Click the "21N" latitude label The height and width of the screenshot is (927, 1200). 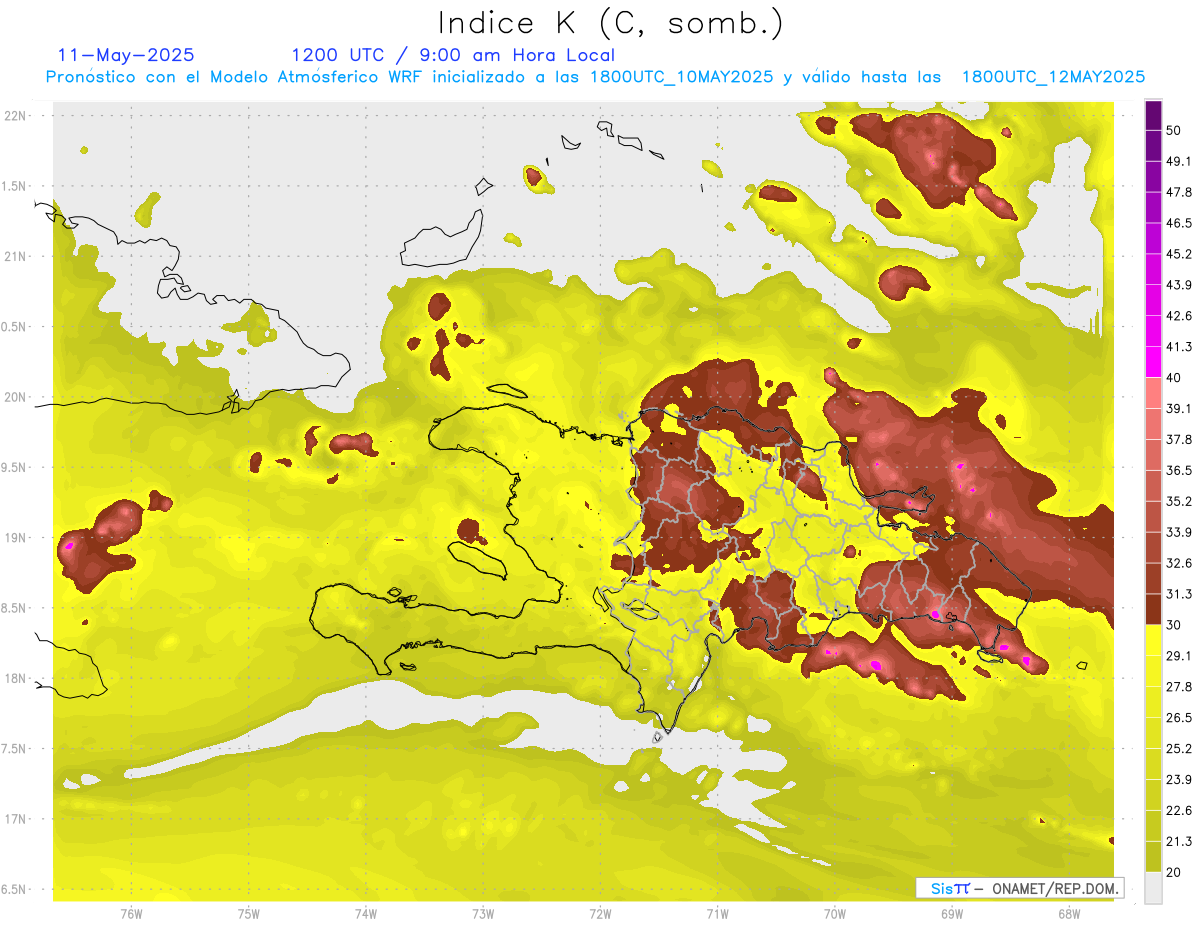pyautogui.click(x=17, y=256)
